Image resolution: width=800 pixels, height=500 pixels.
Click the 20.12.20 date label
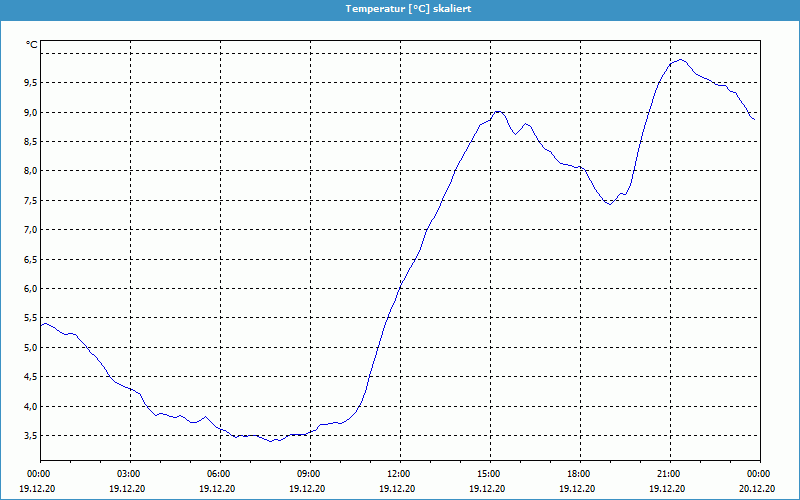click(758, 489)
